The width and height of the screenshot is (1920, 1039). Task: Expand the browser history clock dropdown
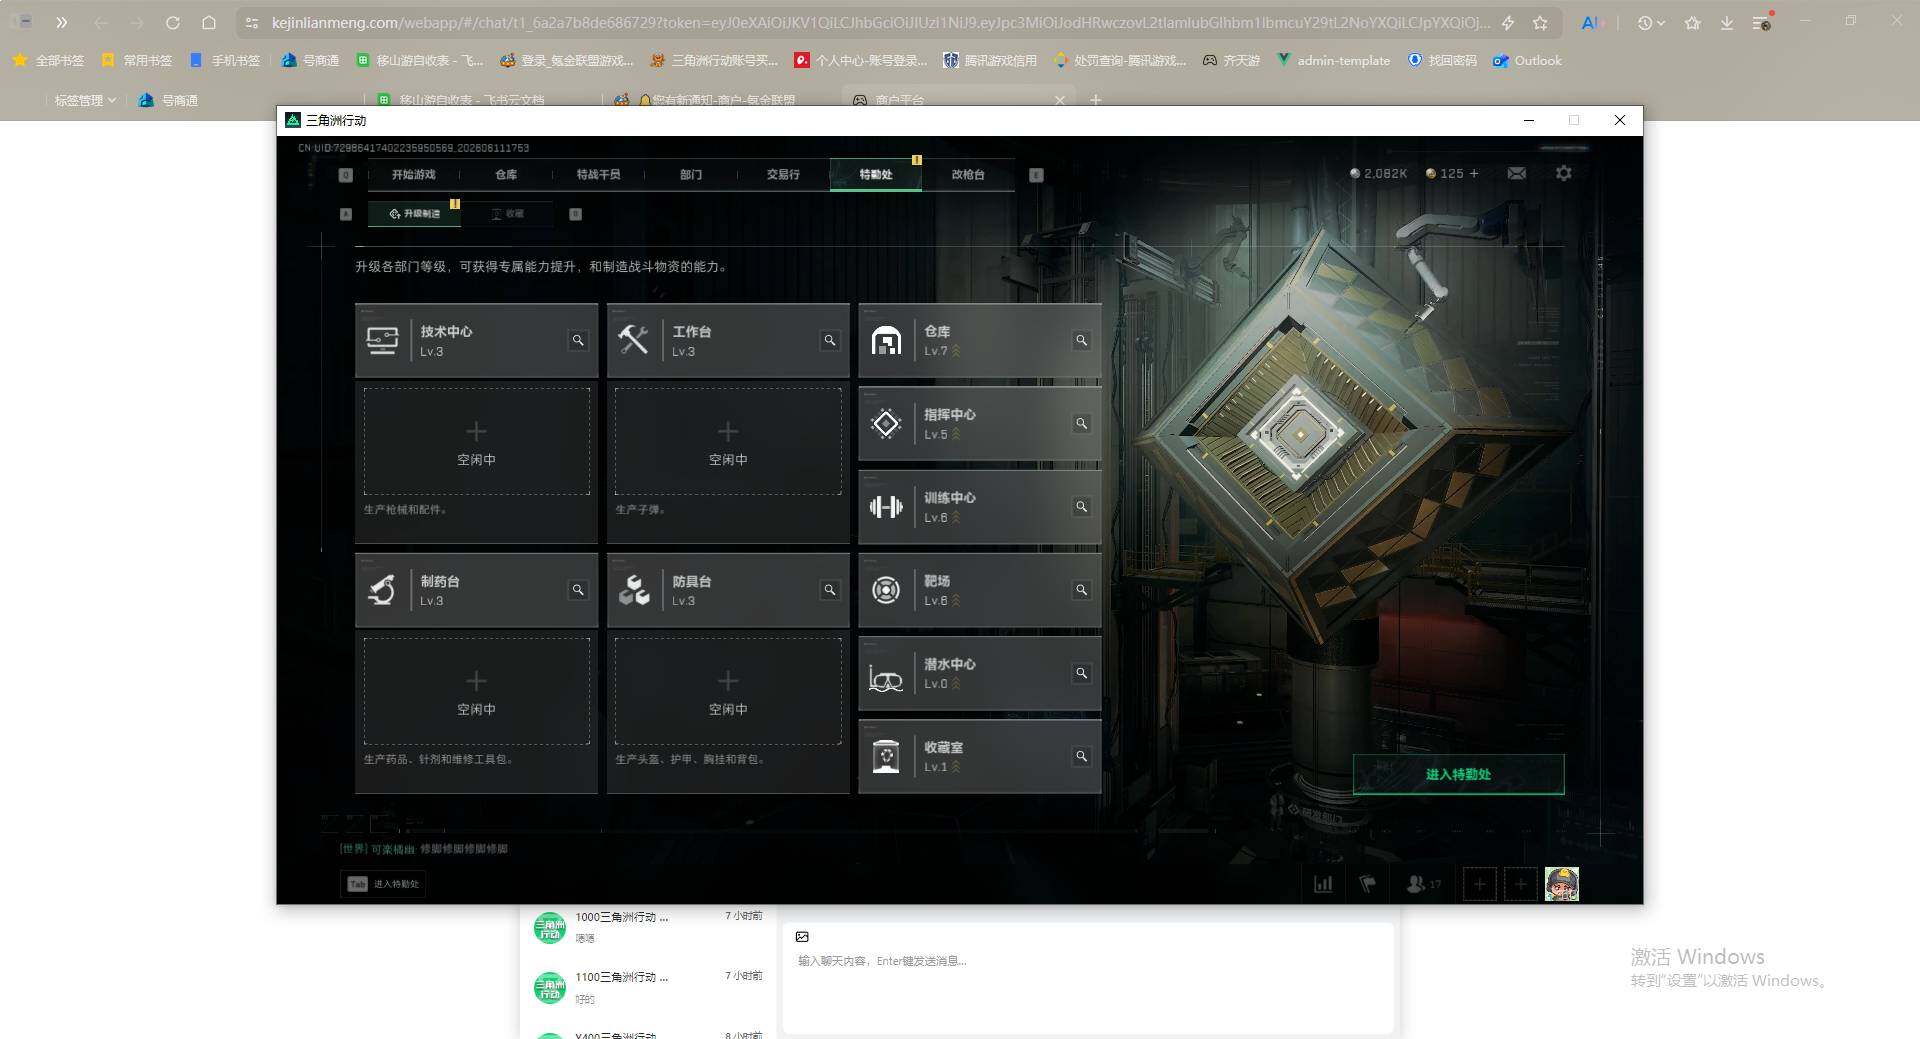click(x=1651, y=22)
